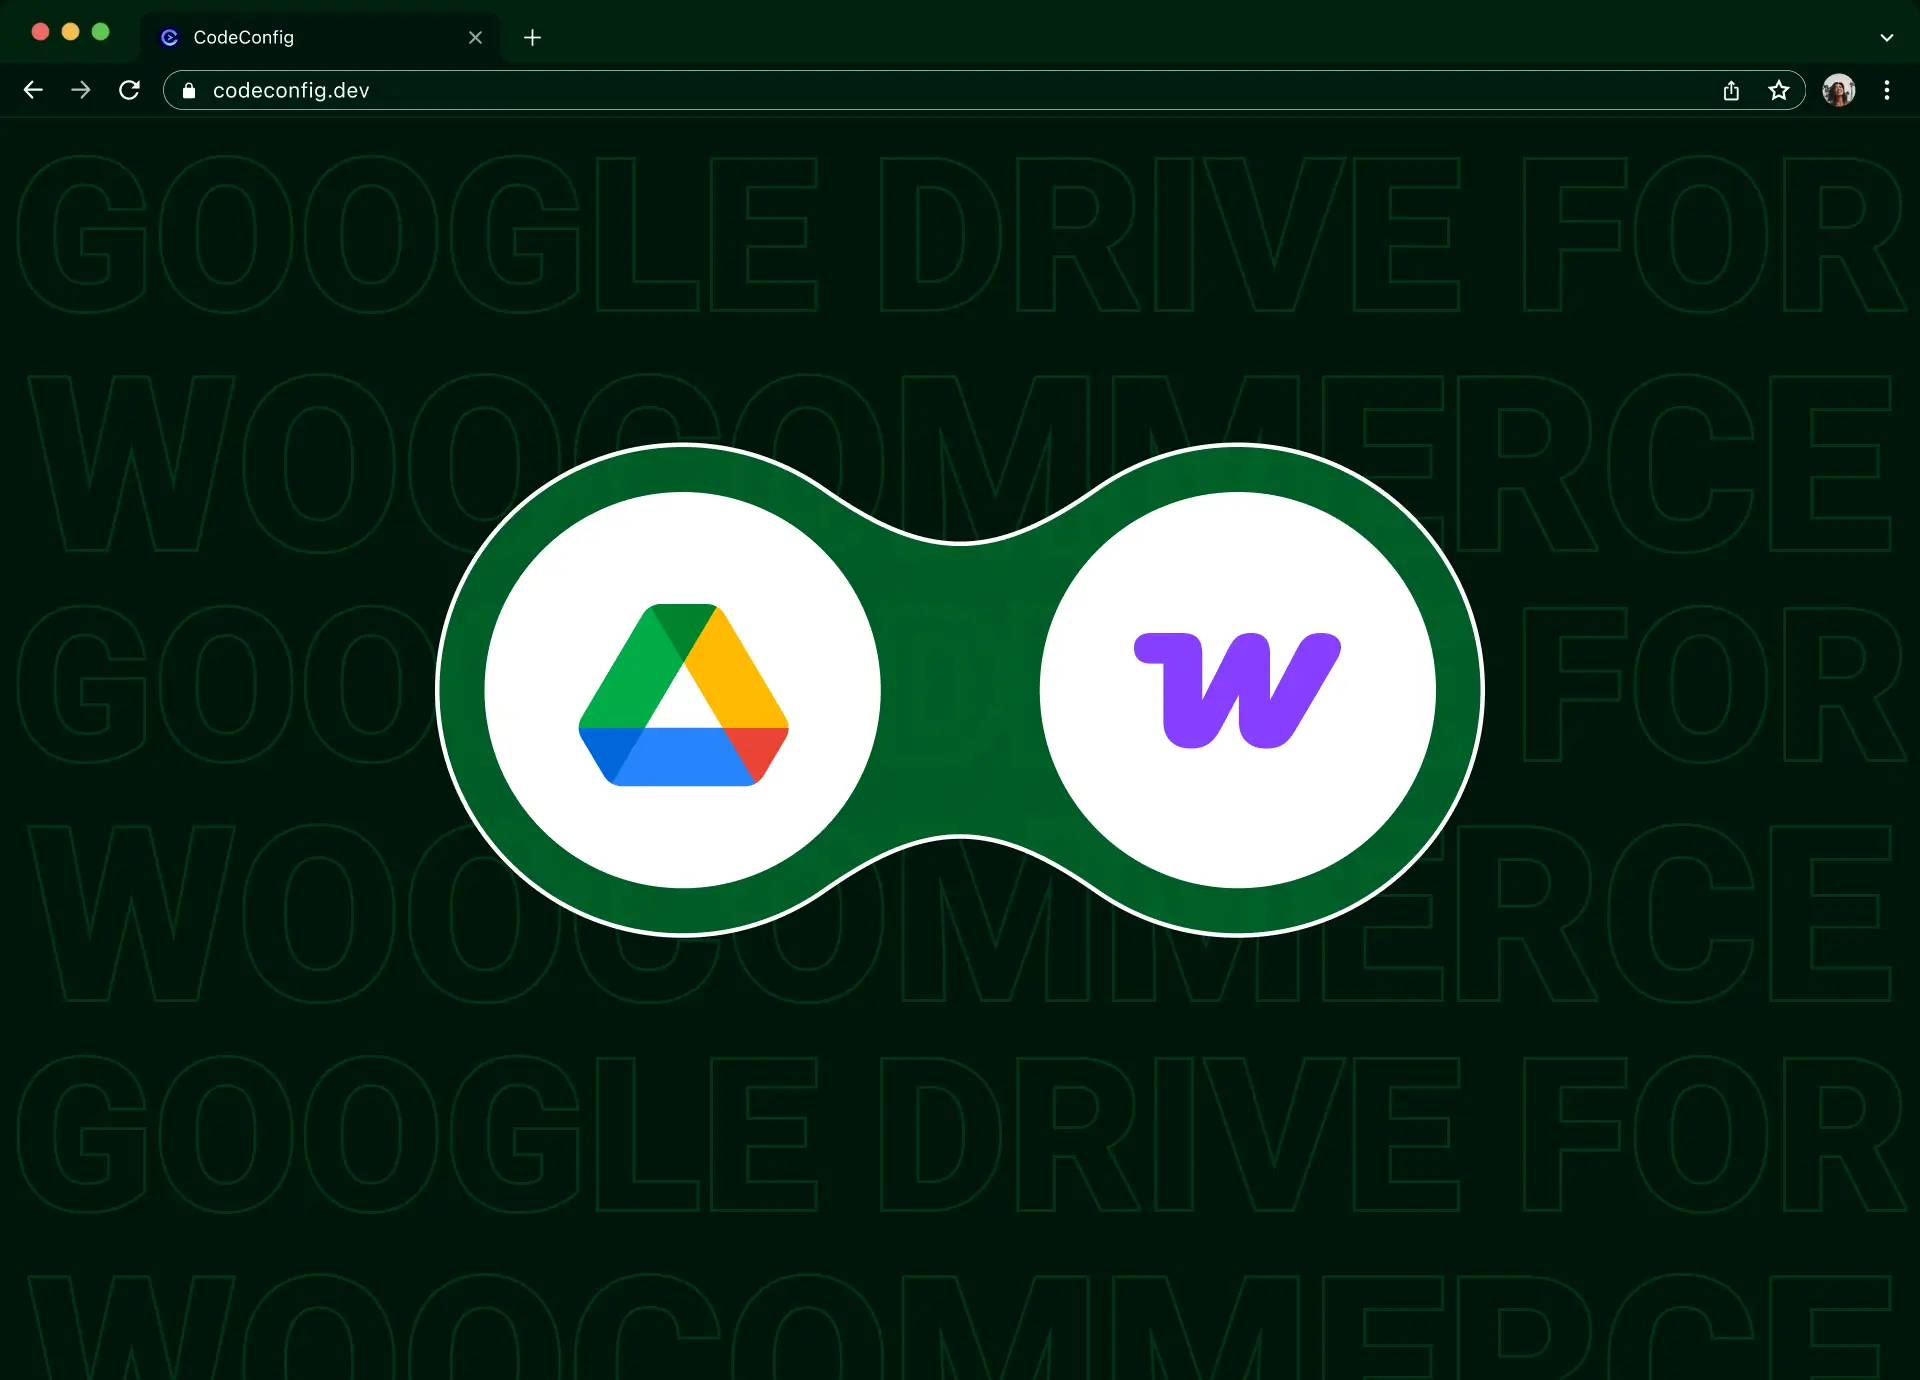Image resolution: width=1920 pixels, height=1380 pixels.
Task: Click the green connector between the two logos
Action: (960, 690)
